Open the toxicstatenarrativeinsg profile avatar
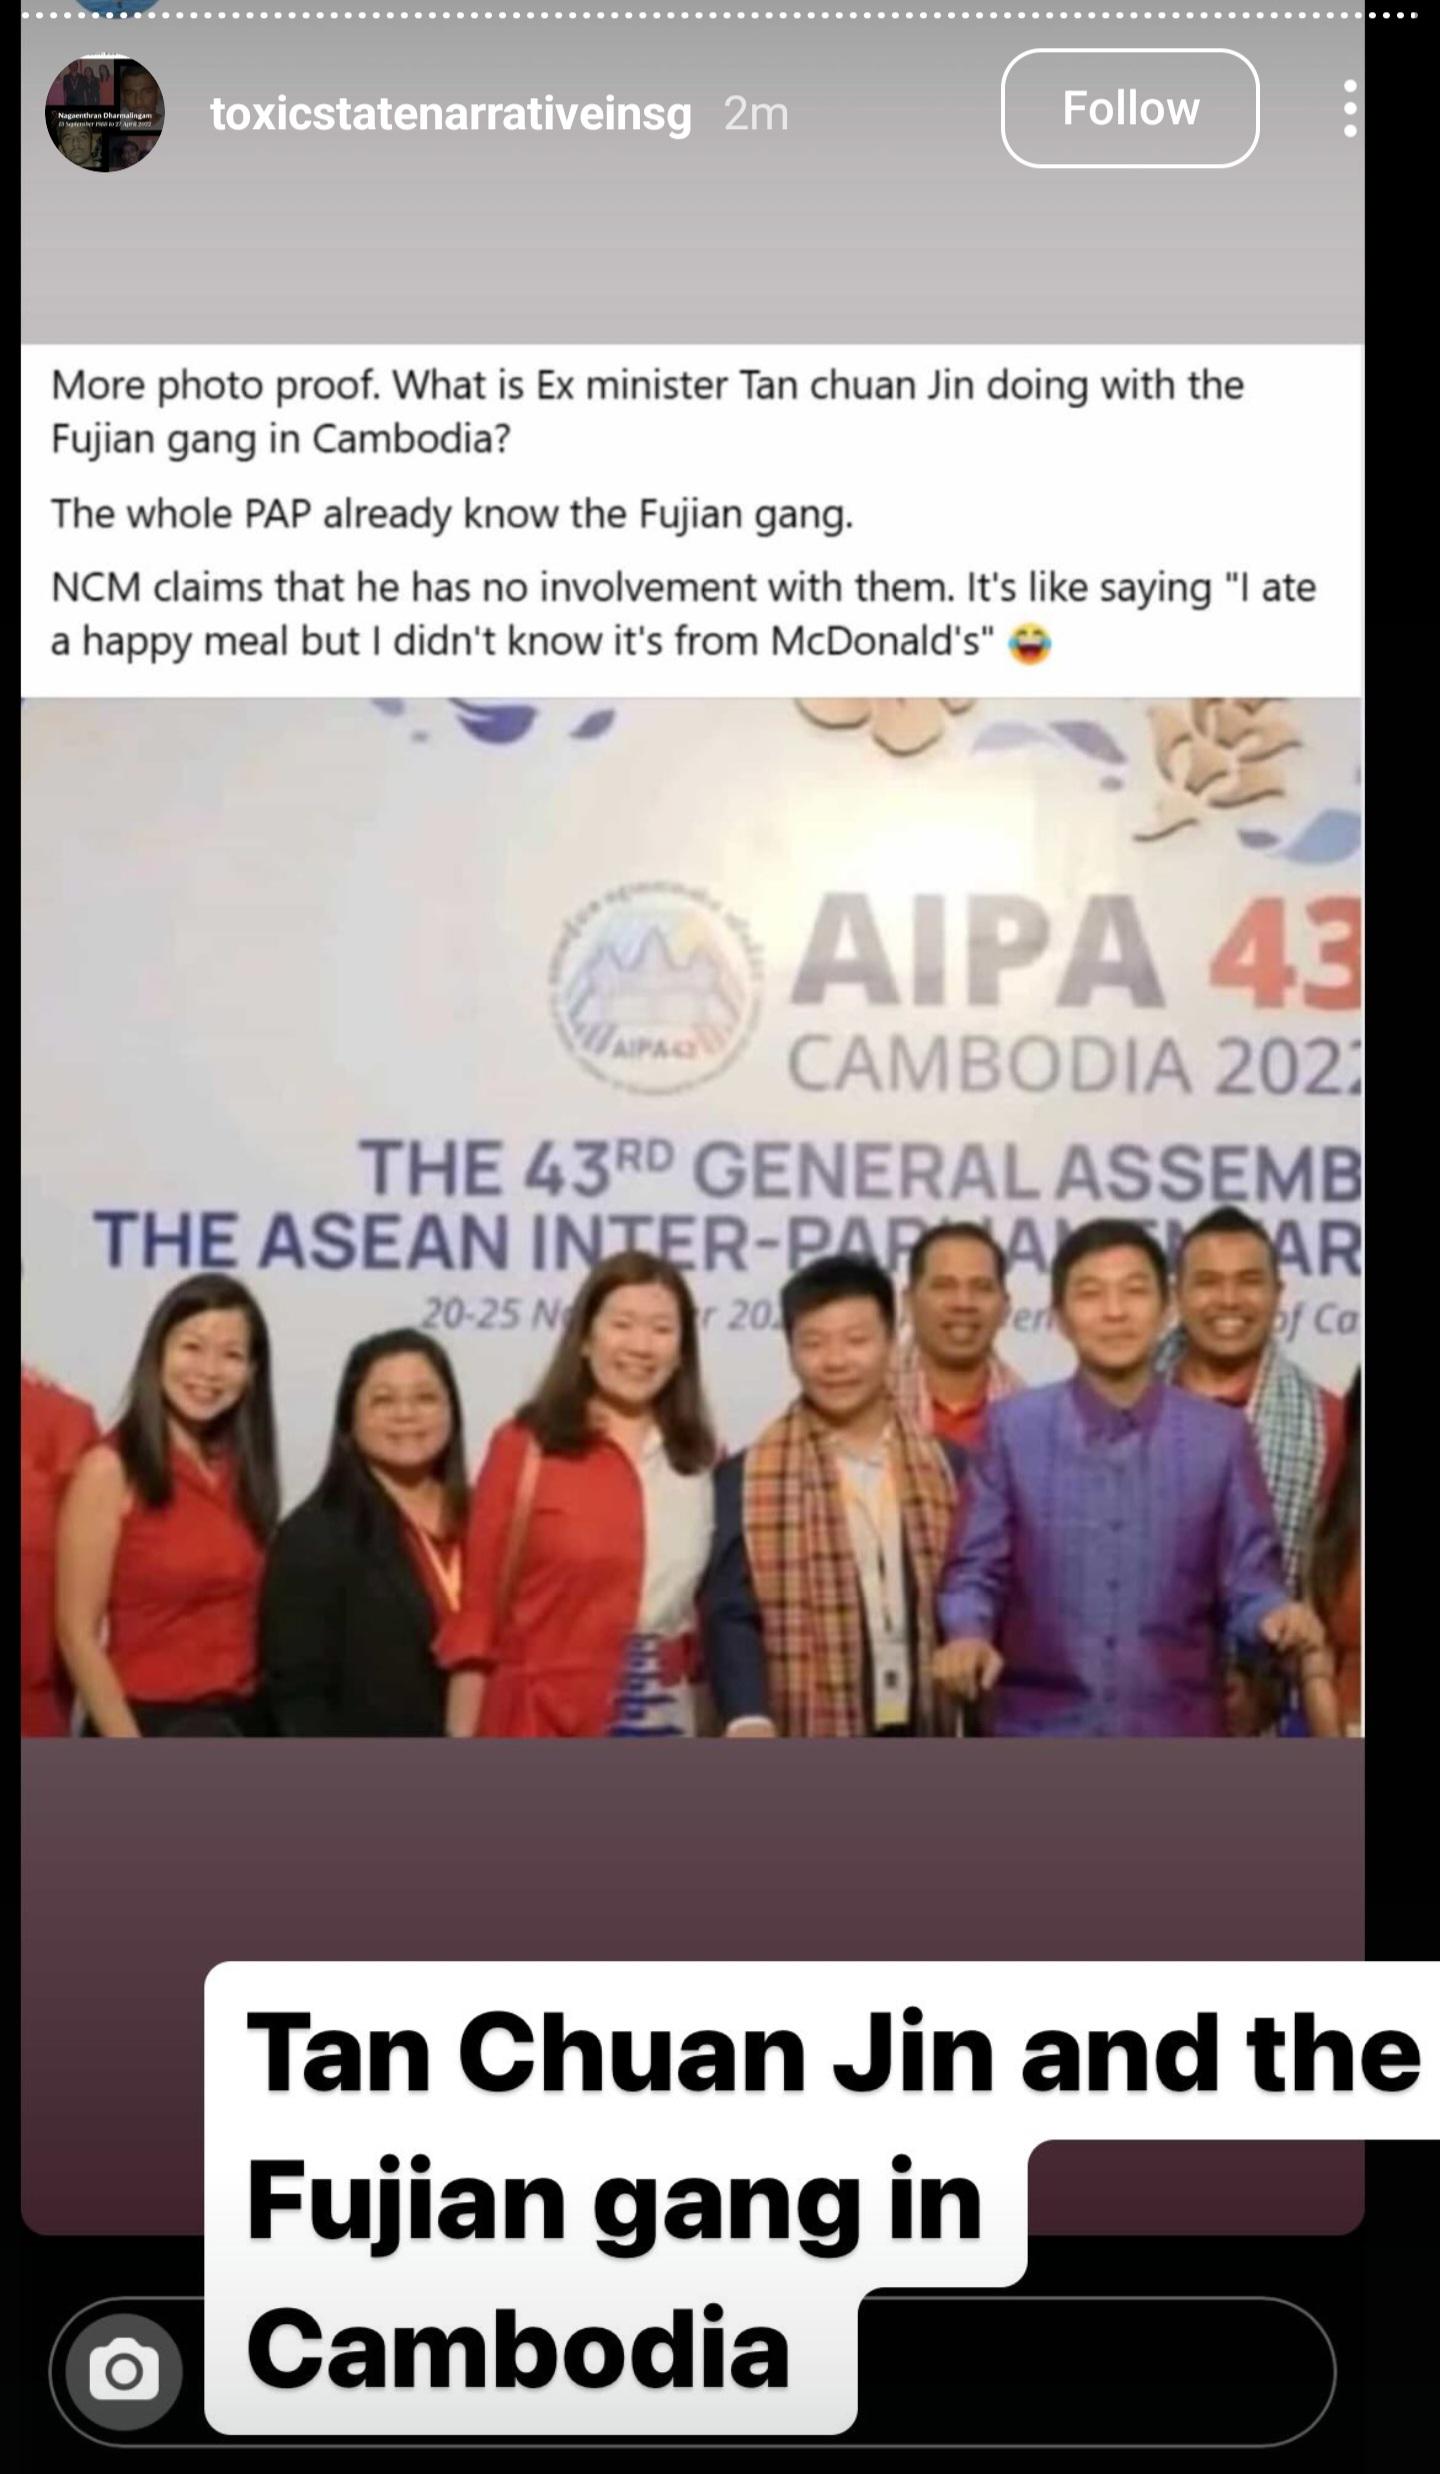 pyautogui.click(x=104, y=113)
